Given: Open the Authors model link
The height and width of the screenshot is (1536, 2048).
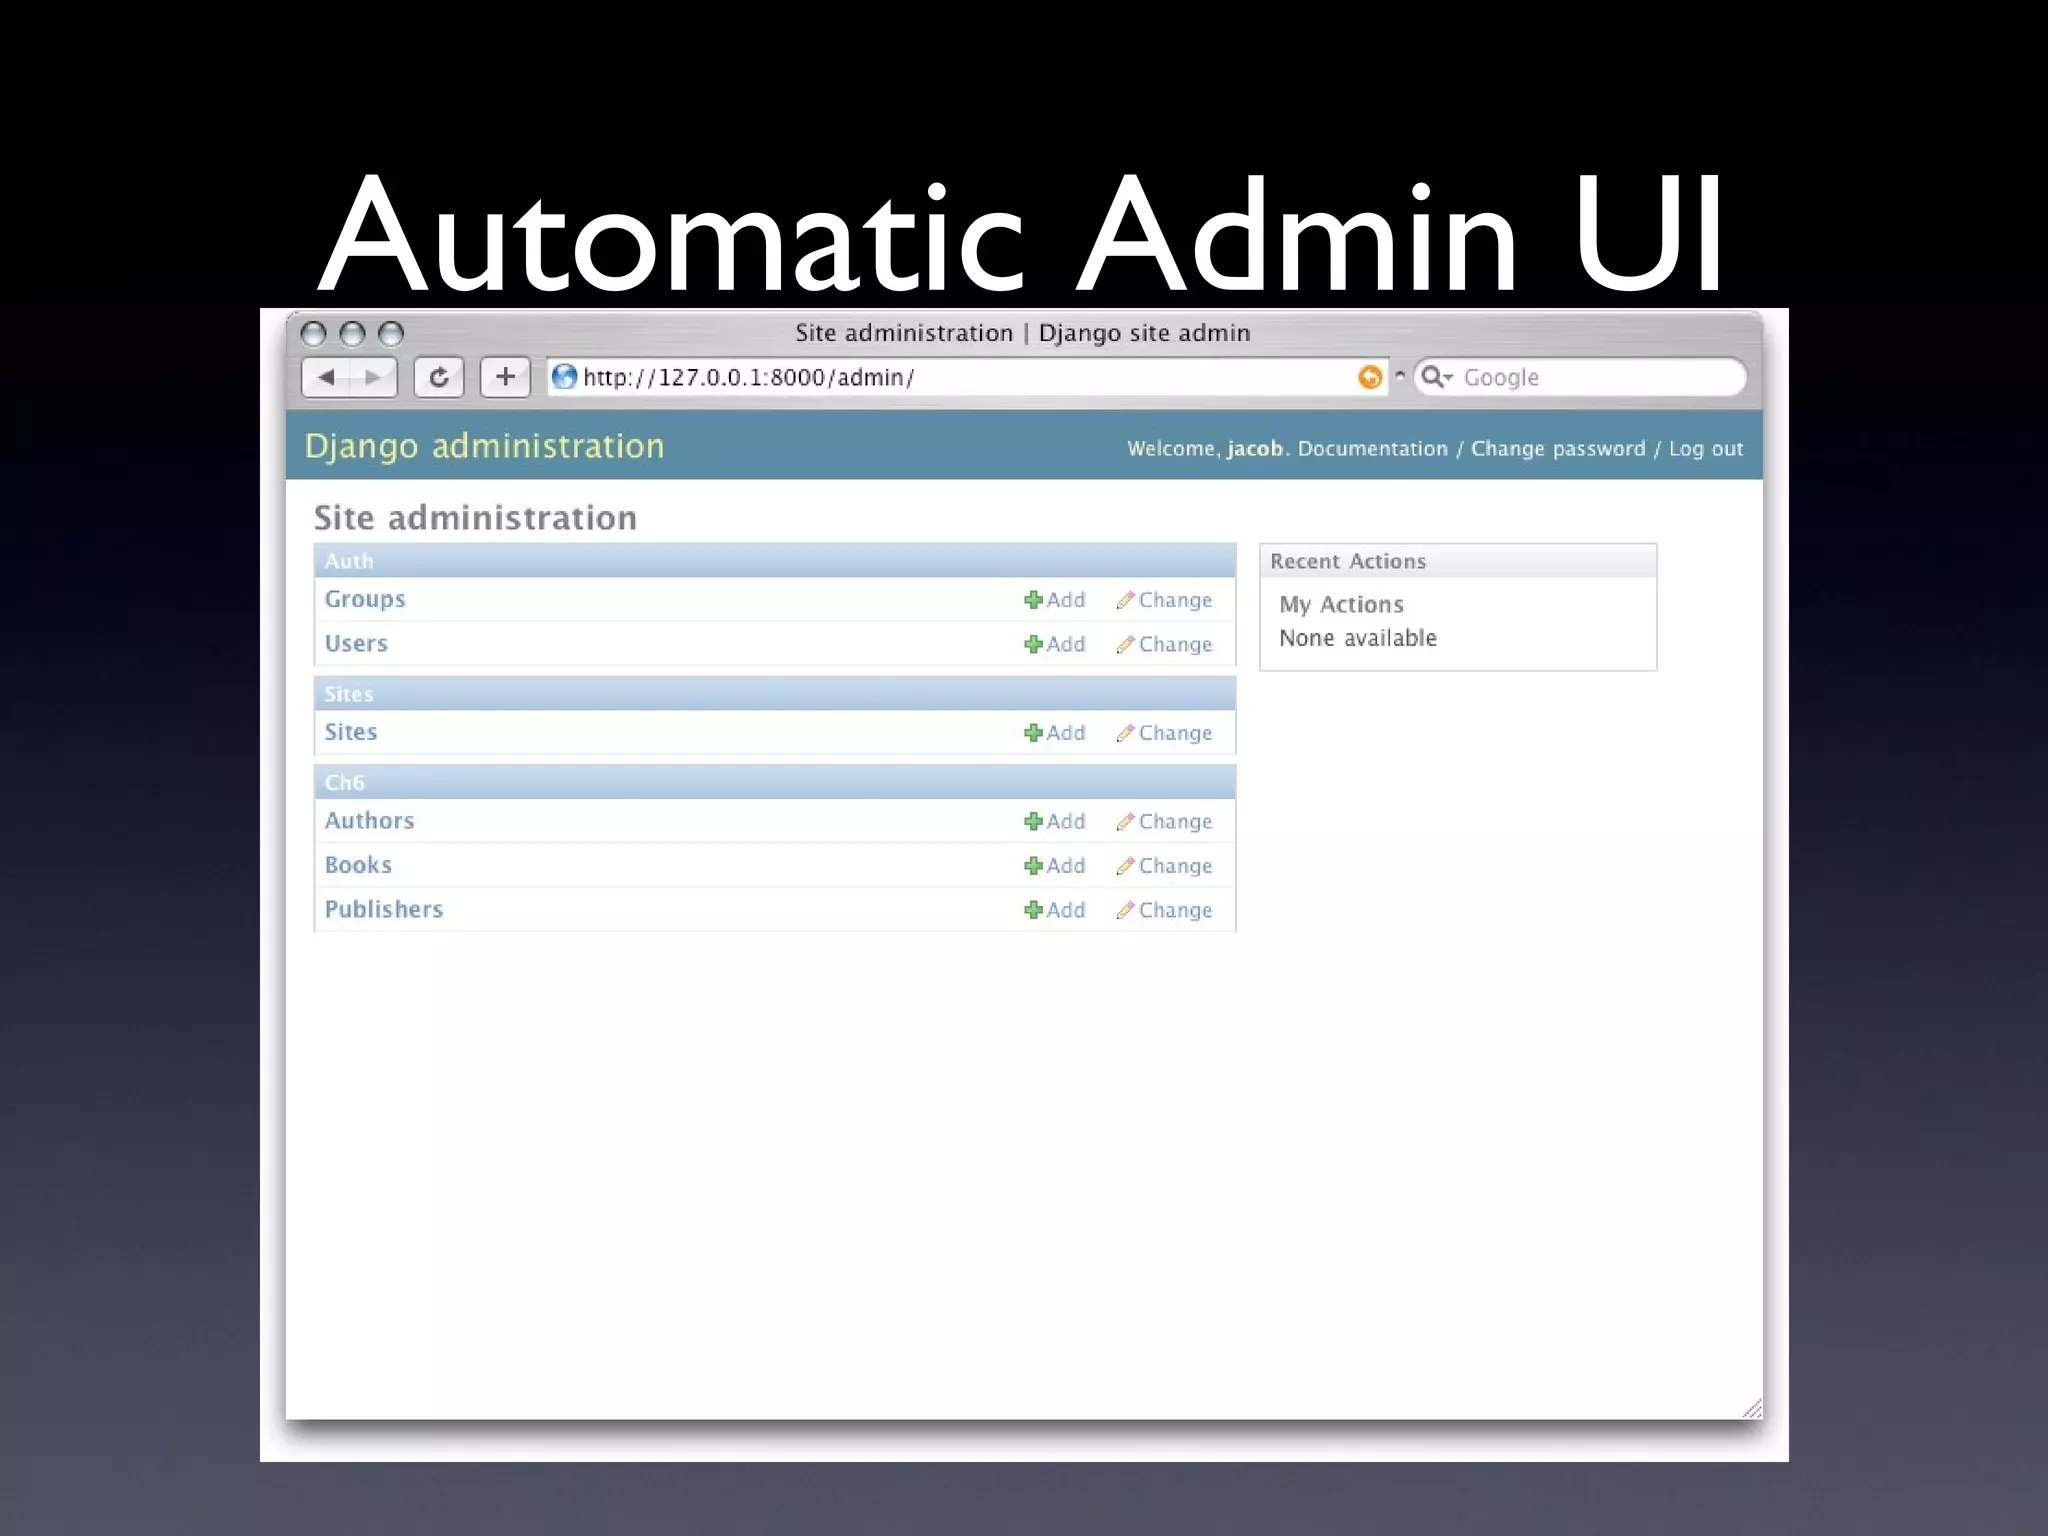Looking at the screenshot, I should 369,820.
